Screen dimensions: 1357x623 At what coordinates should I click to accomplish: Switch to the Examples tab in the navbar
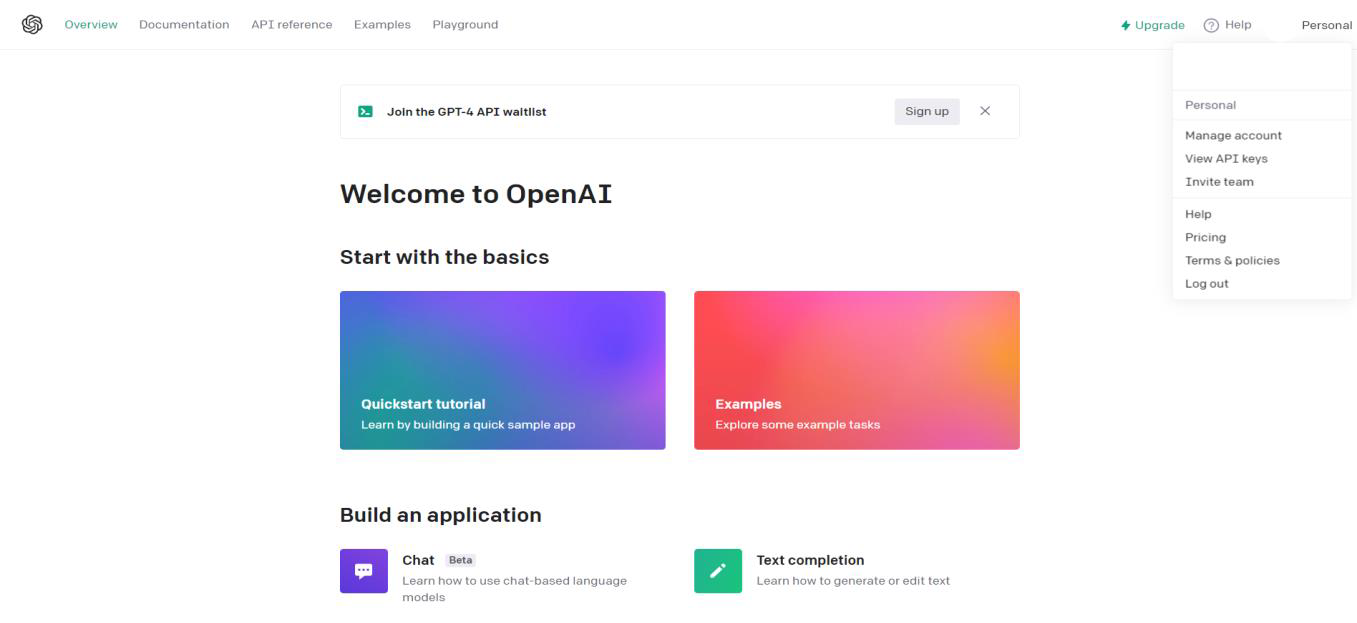tap(382, 24)
